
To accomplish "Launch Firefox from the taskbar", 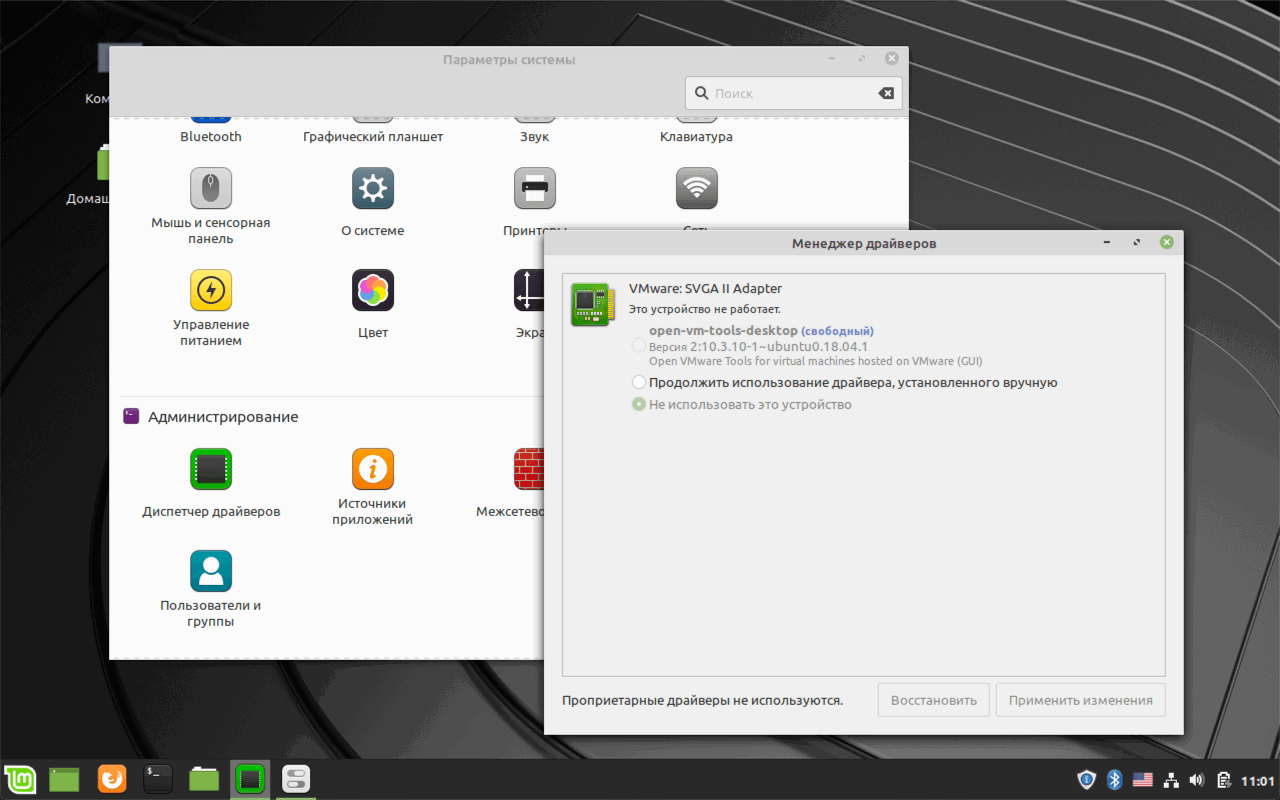I will pyautogui.click(x=111, y=779).
